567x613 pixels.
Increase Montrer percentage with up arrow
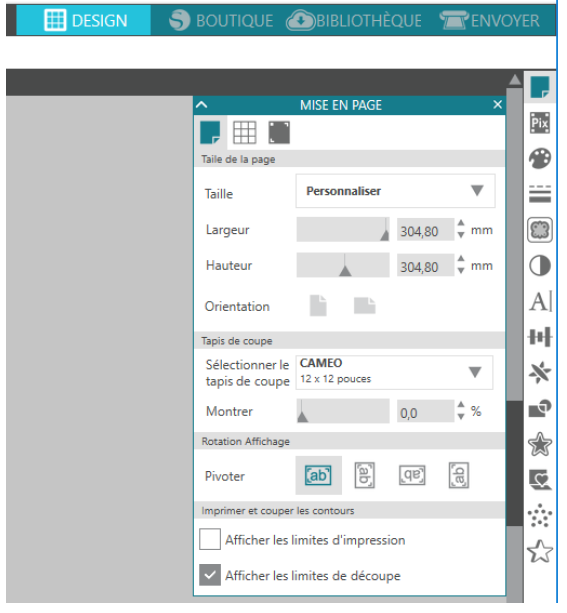point(461,405)
